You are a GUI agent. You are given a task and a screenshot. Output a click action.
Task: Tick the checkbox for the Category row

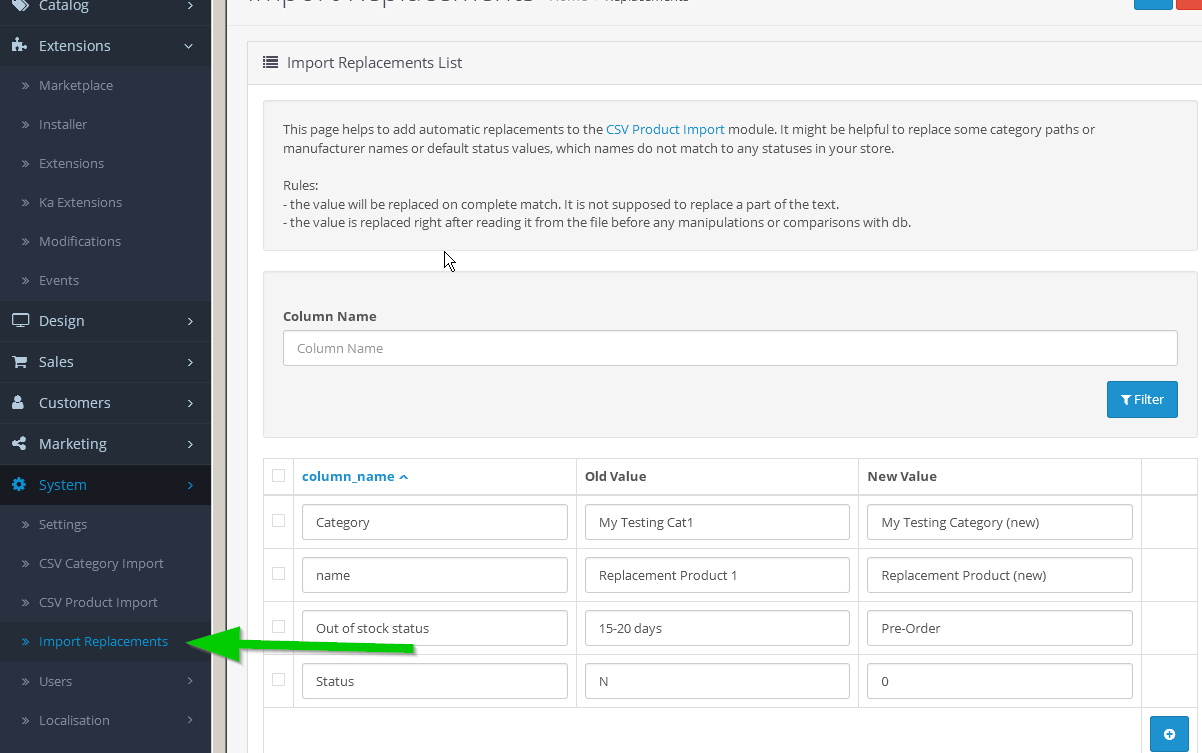coord(278,521)
